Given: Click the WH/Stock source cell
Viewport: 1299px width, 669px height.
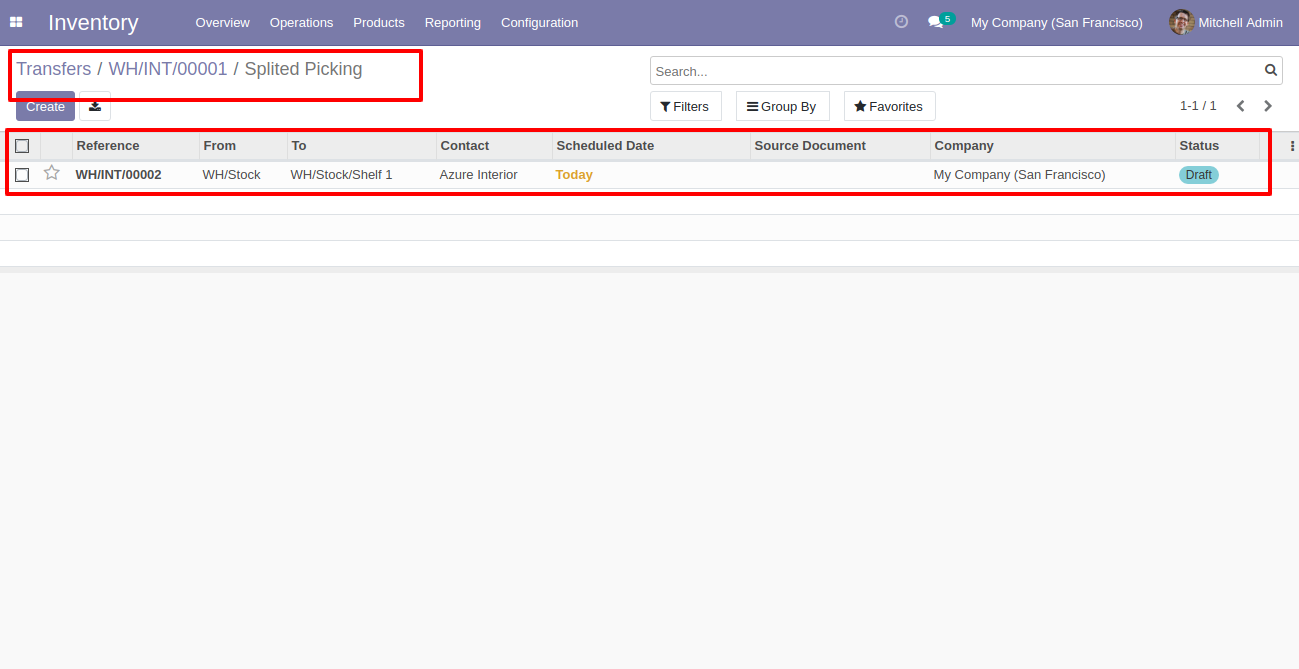Looking at the screenshot, I should (232, 175).
